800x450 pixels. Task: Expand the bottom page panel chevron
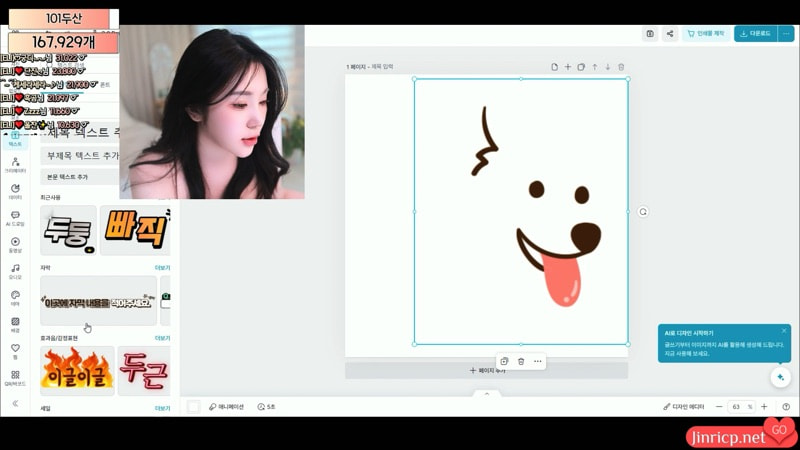487,394
